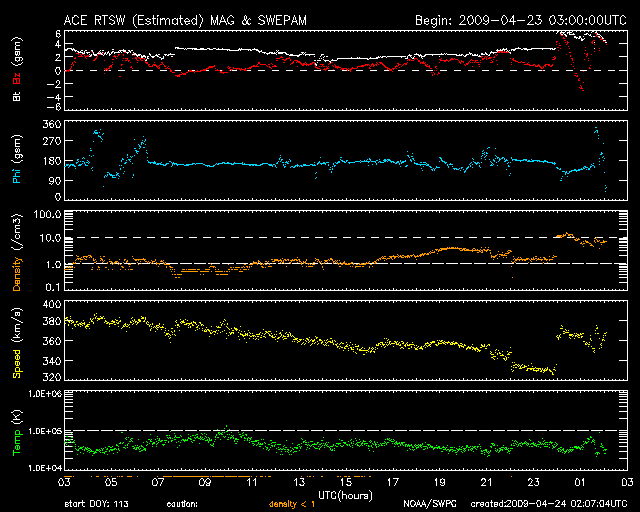Click the 'Begin: 2009-04-23 03:00:00UTC' header text
The width and height of the screenshot is (640, 512).
coord(521,20)
